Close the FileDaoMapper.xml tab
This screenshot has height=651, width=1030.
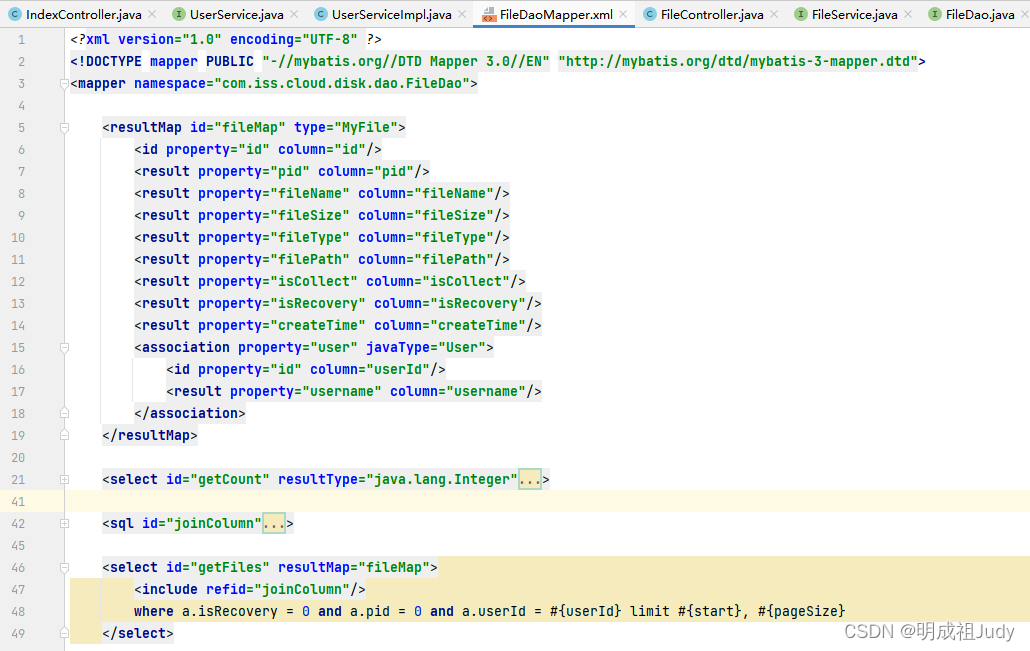pos(624,15)
